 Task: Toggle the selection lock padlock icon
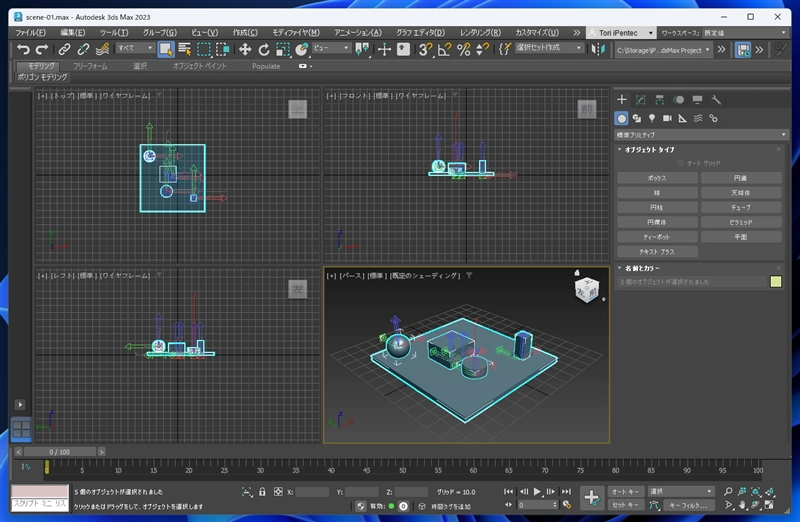(262, 492)
